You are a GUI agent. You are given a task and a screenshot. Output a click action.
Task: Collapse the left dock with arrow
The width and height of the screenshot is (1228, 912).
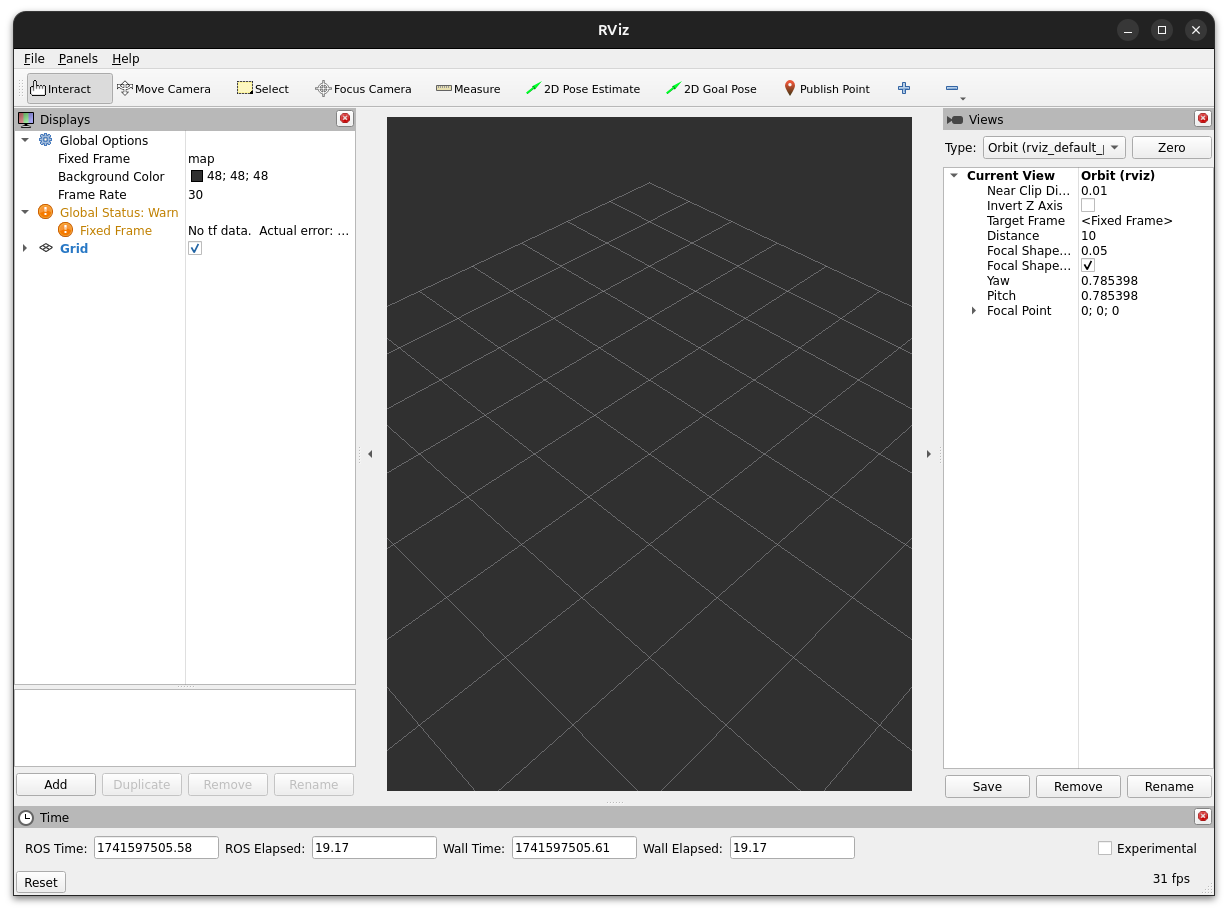pos(370,454)
